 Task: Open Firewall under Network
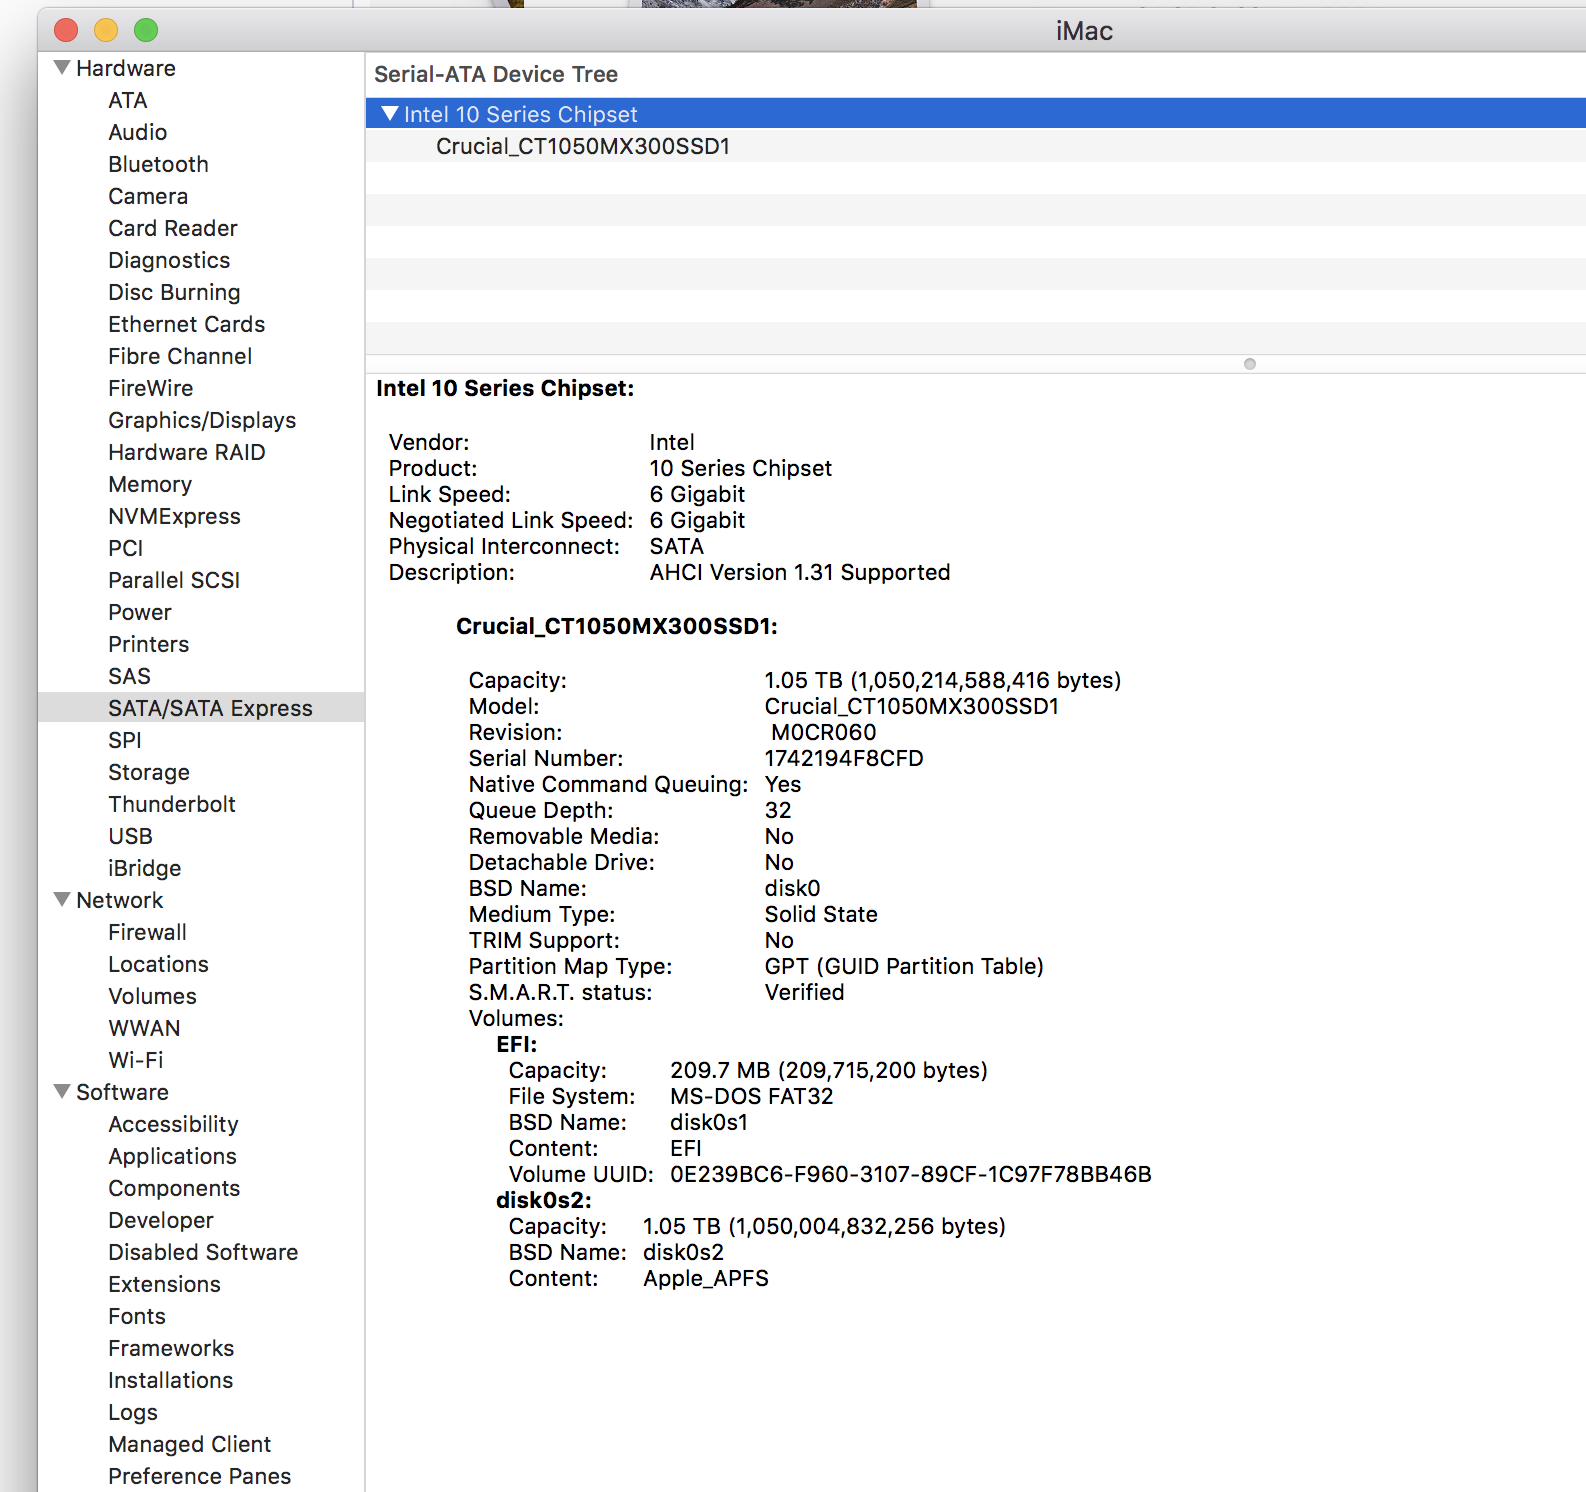point(148,932)
